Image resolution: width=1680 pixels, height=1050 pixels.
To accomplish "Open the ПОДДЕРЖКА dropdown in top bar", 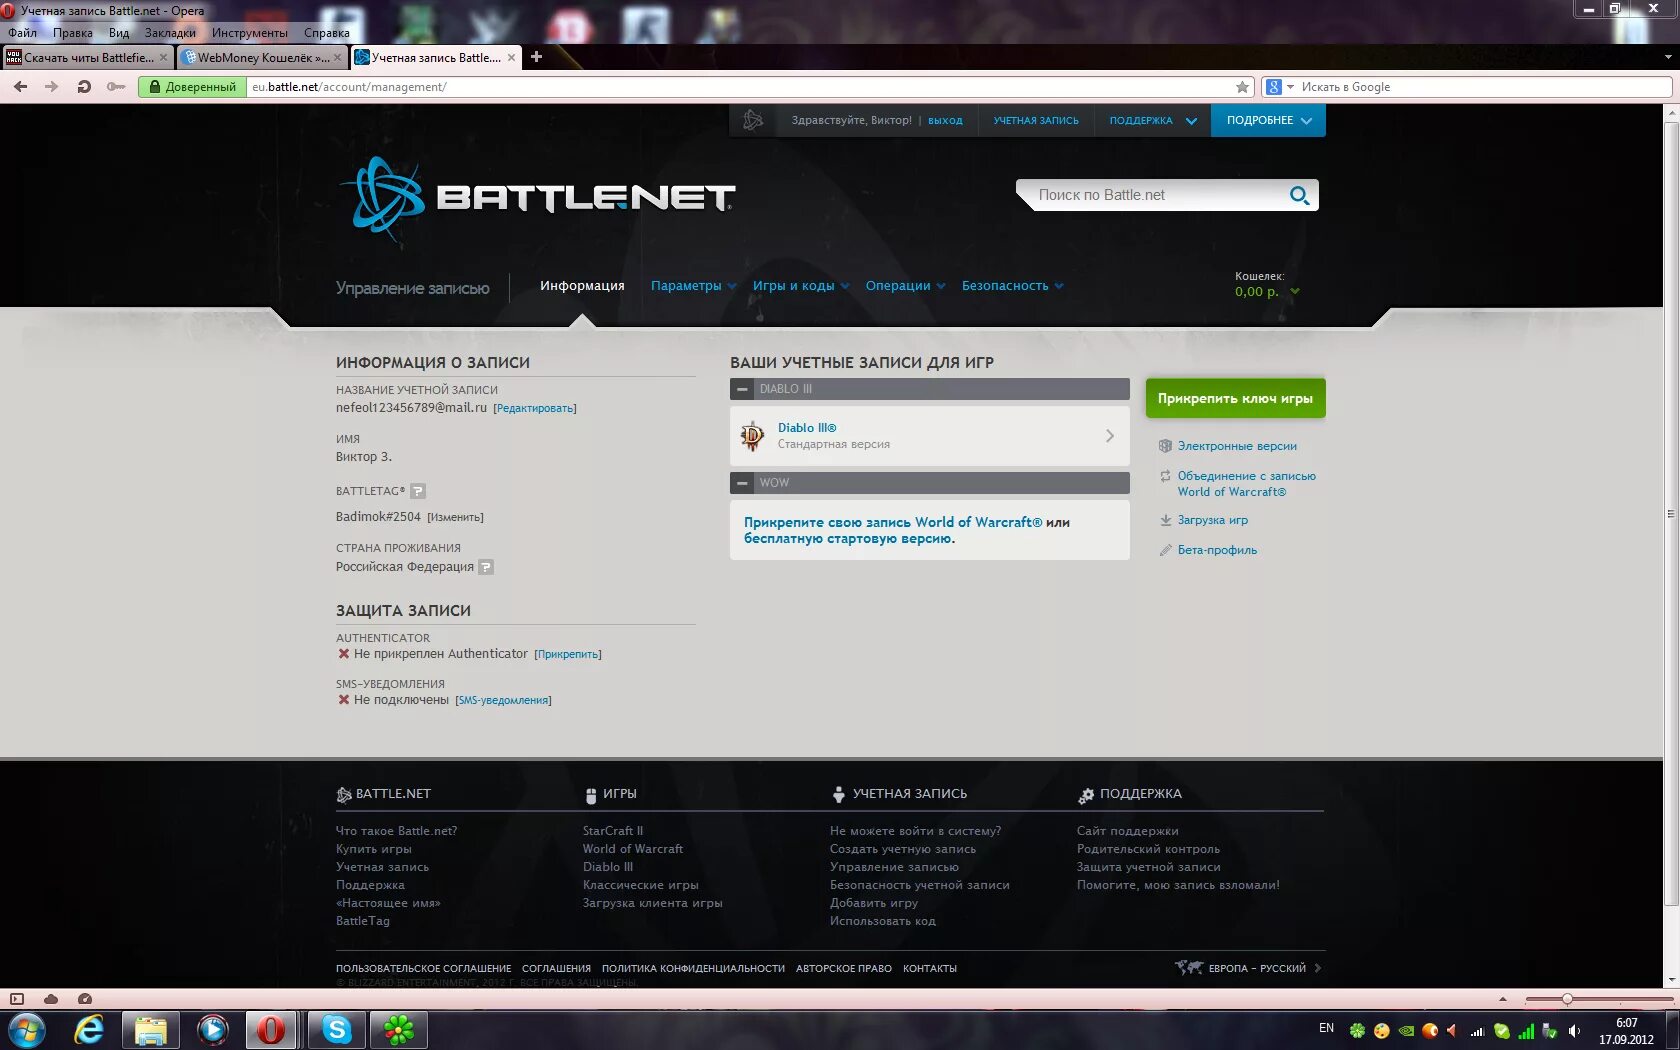I will click(1152, 120).
